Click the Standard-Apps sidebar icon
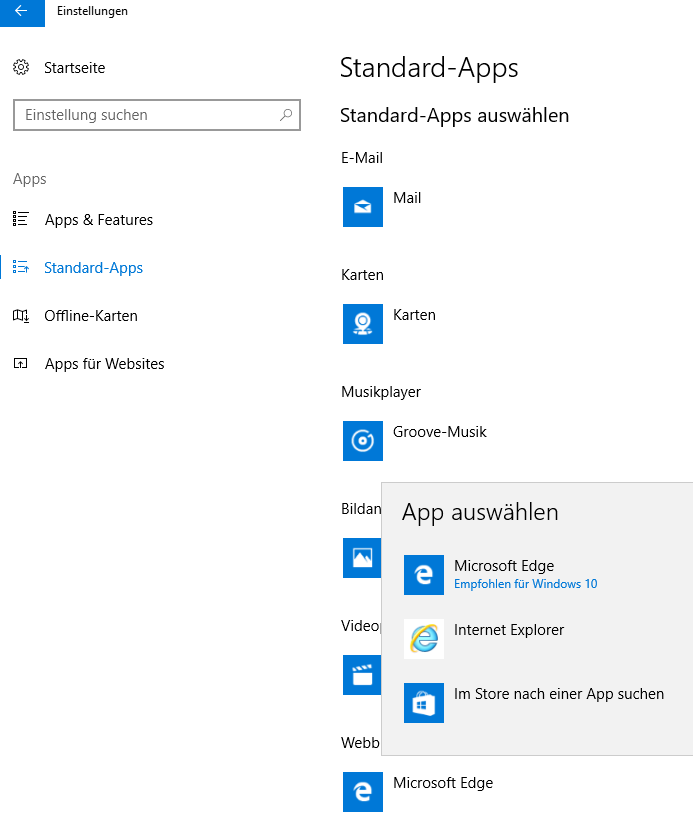Viewport: 693px width, 827px height. pyautogui.click(x=21, y=267)
